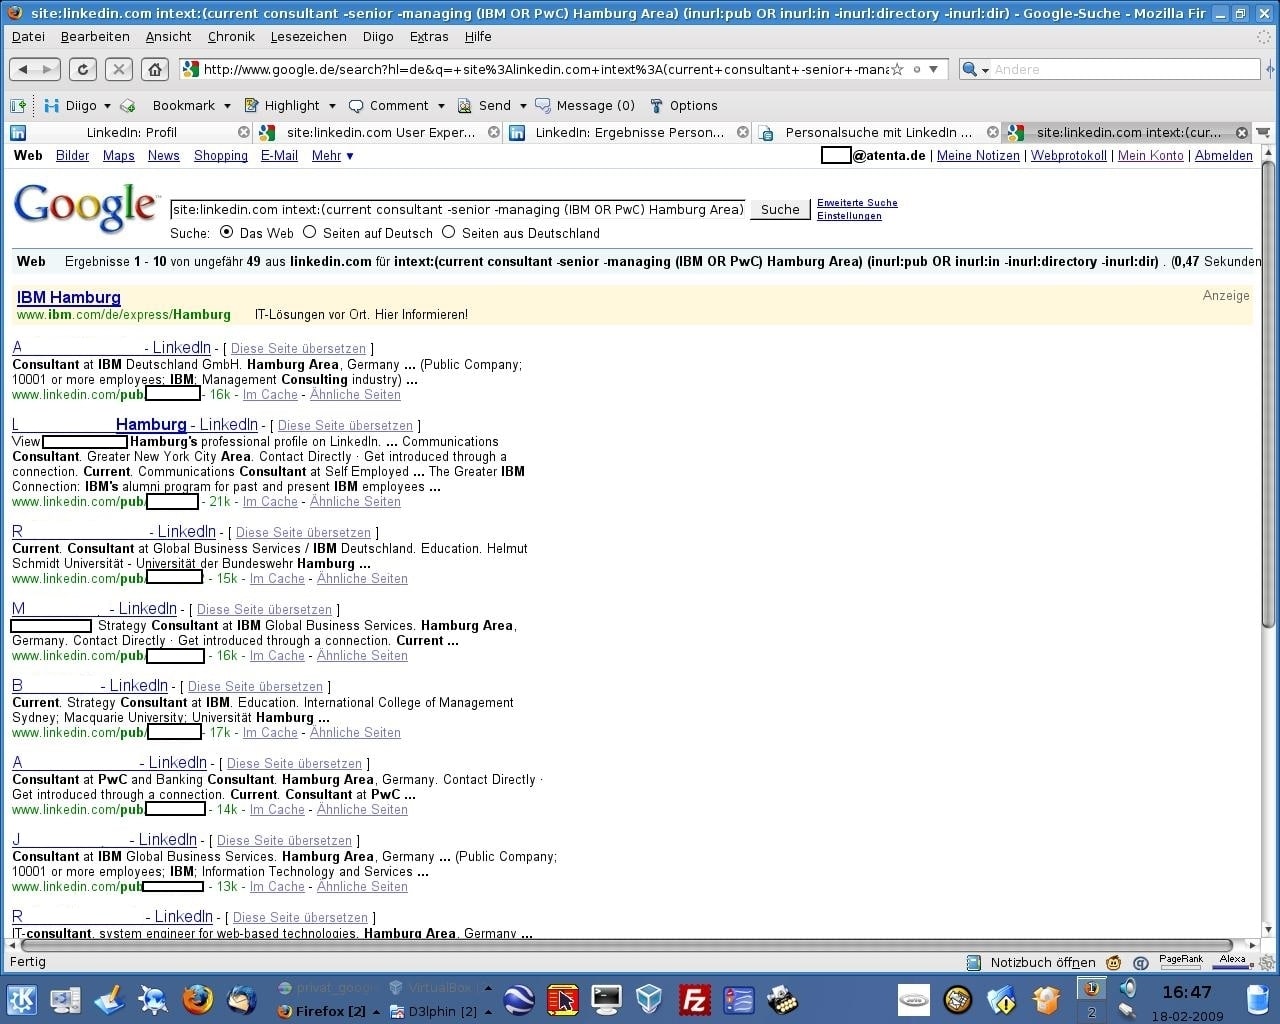Open the Datei menu
This screenshot has width=1280, height=1024.
point(28,36)
